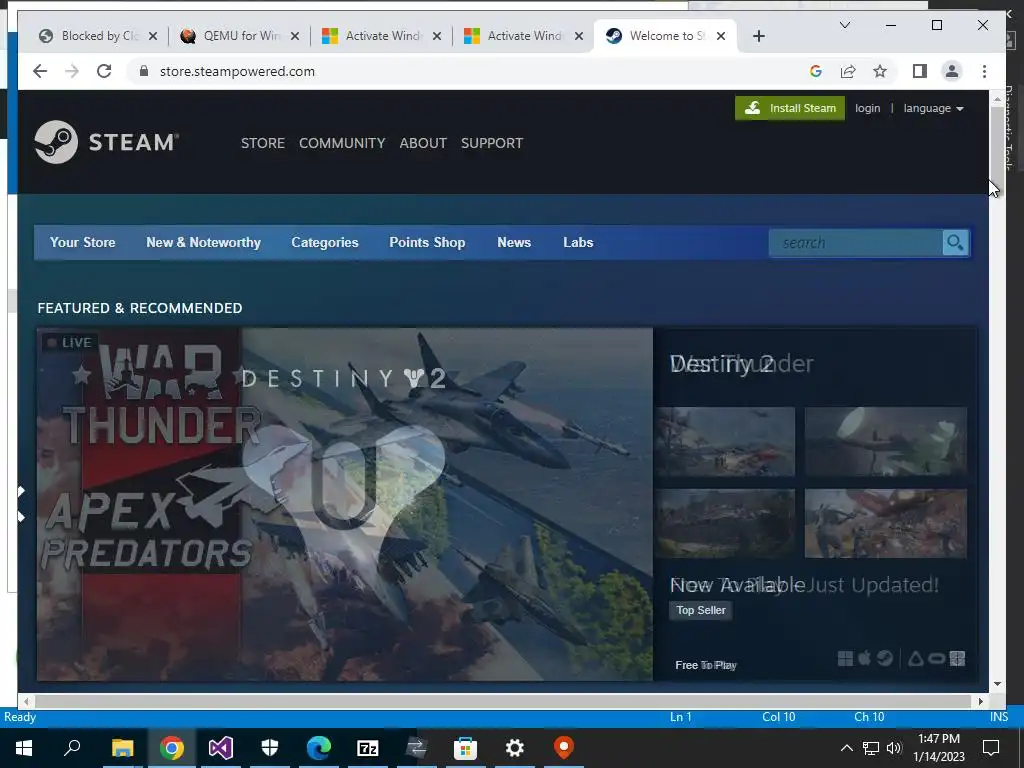Open the ABOUT page link
The image size is (1024, 768).
[x=423, y=143]
